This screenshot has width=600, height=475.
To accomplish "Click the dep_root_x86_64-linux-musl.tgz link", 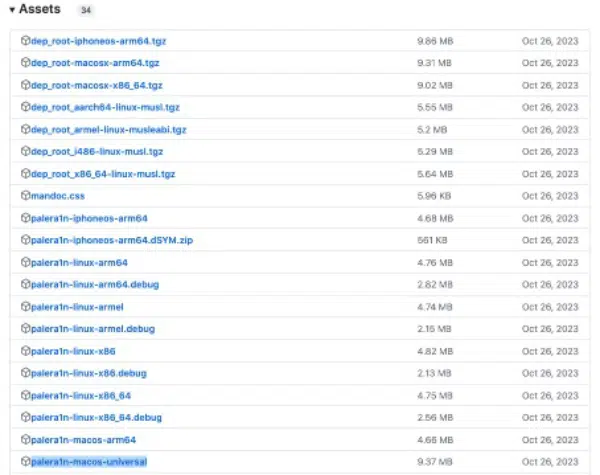I will tap(103, 173).
